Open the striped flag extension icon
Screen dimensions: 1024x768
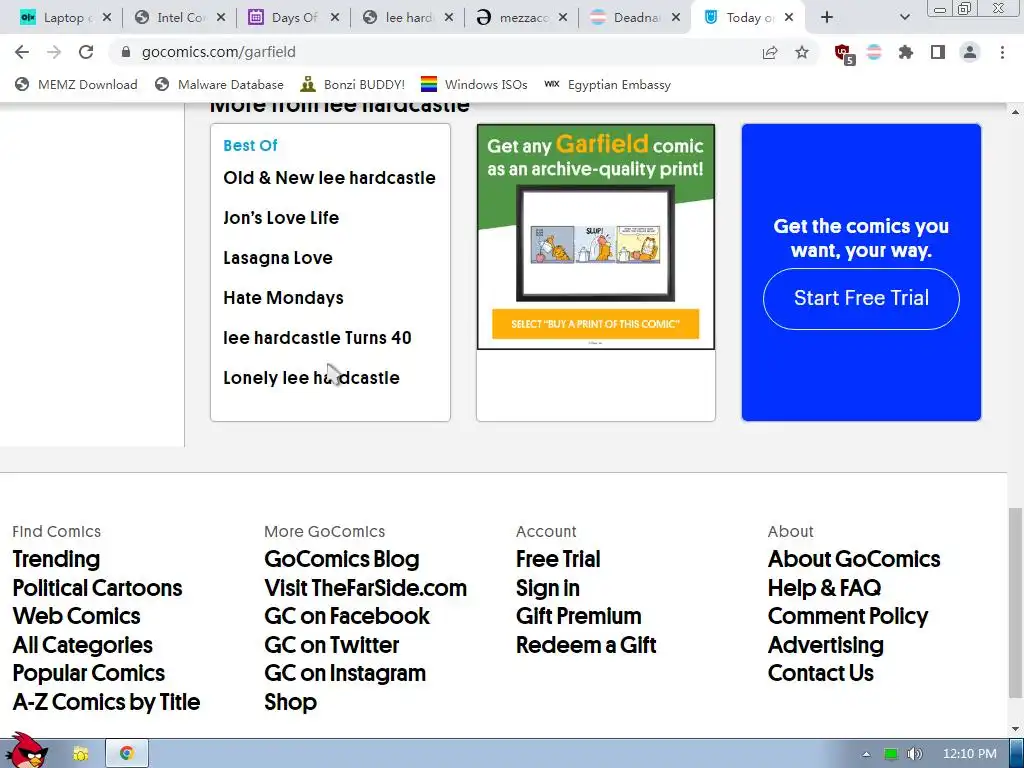tap(874, 52)
